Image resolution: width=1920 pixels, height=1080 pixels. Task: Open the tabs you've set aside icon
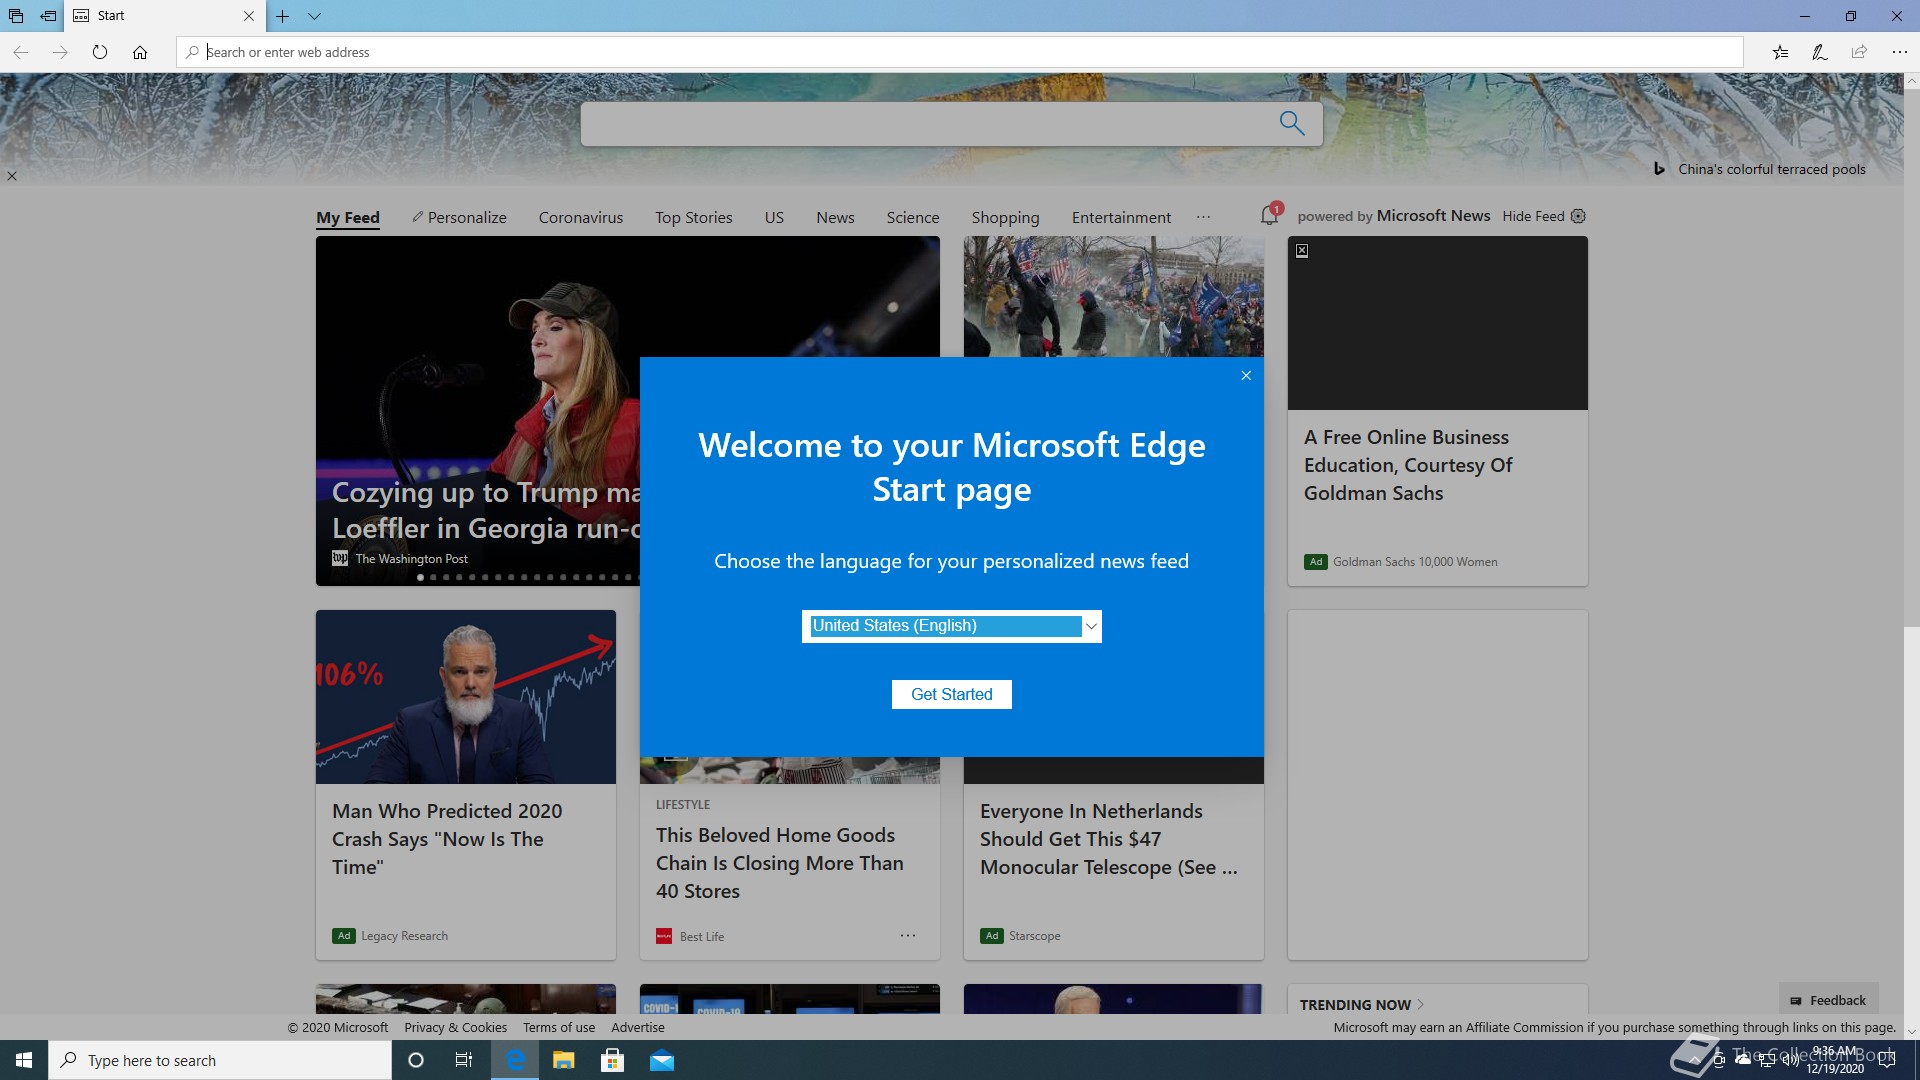click(16, 16)
